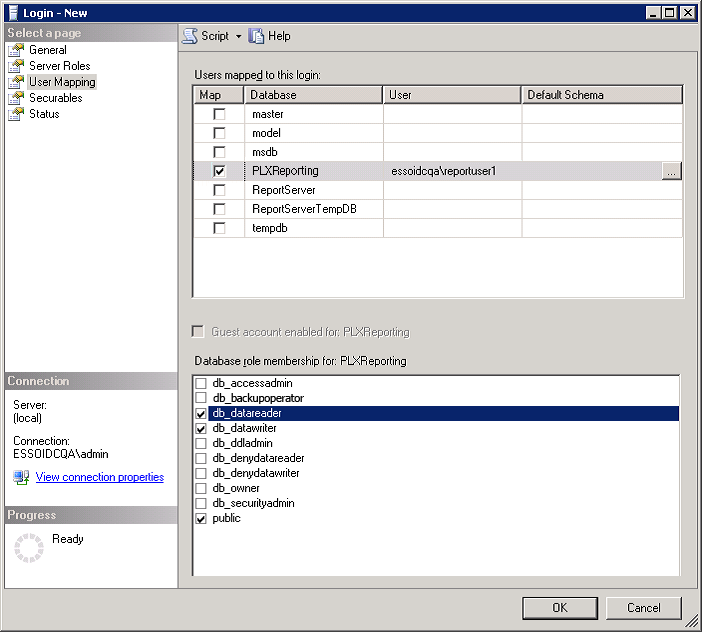Click the User Mapping page icon
The width and height of the screenshot is (705, 633).
click(16, 82)
